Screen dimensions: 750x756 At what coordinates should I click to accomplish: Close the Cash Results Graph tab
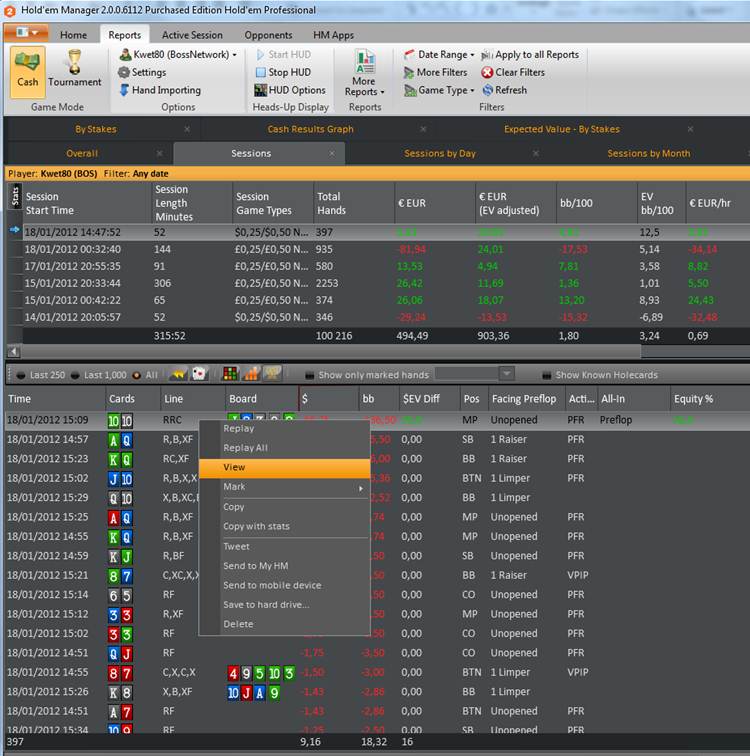point(423,129)
